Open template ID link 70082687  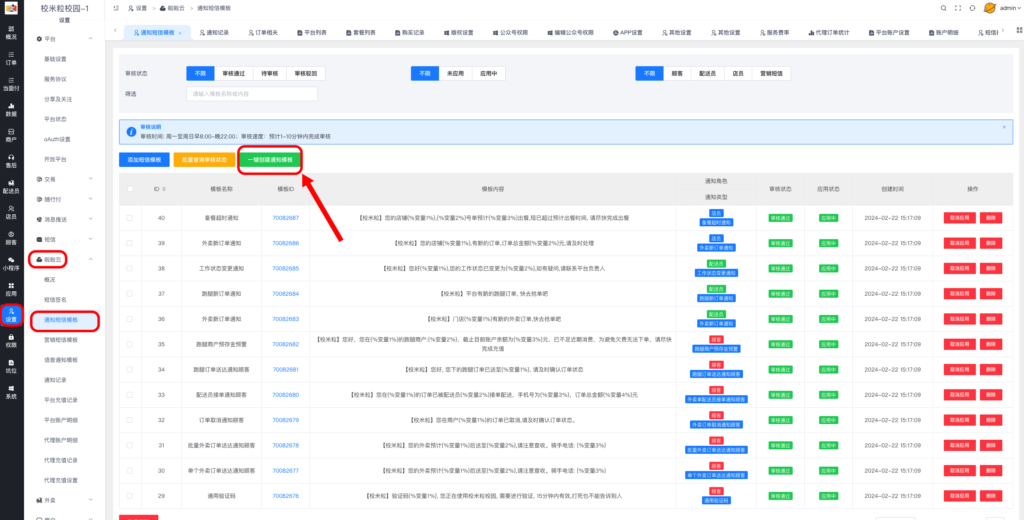(285, 218)
